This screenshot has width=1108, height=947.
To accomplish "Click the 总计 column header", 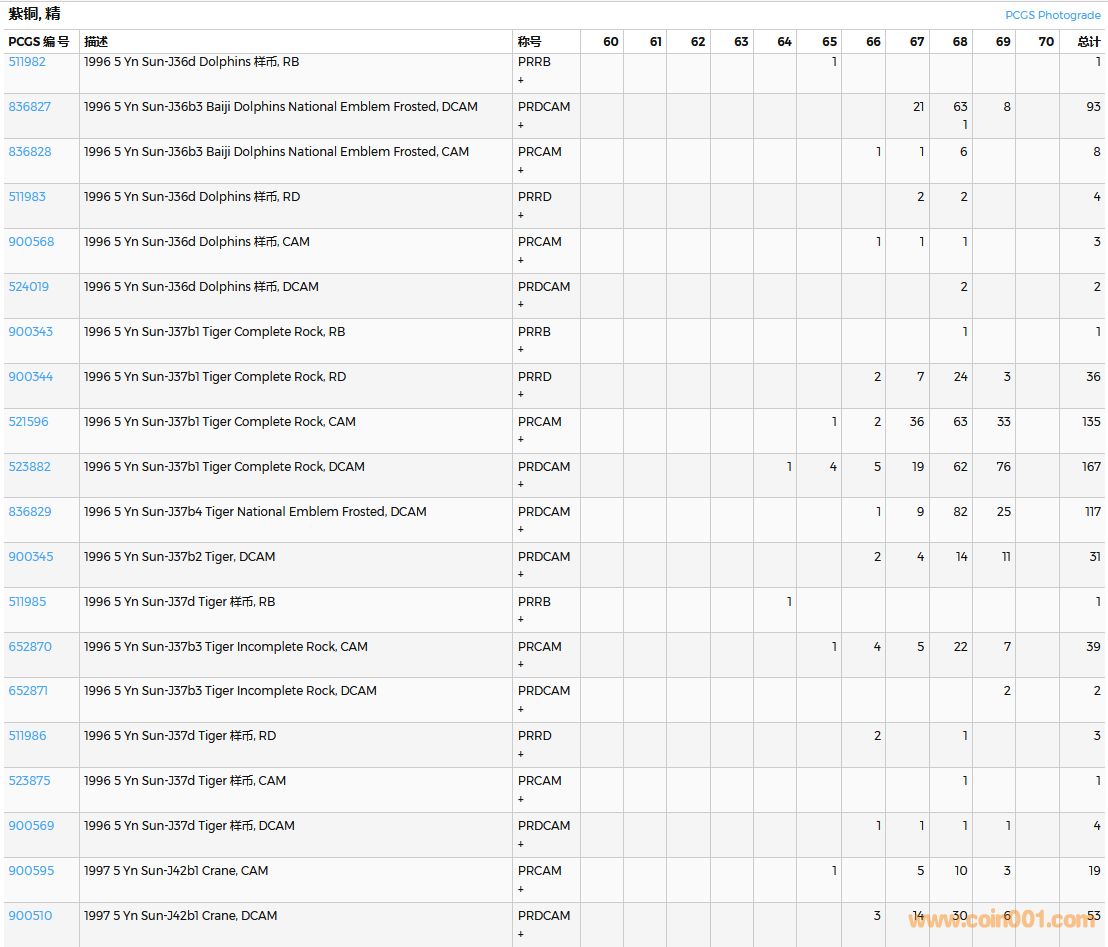I will pos(1088,42).
